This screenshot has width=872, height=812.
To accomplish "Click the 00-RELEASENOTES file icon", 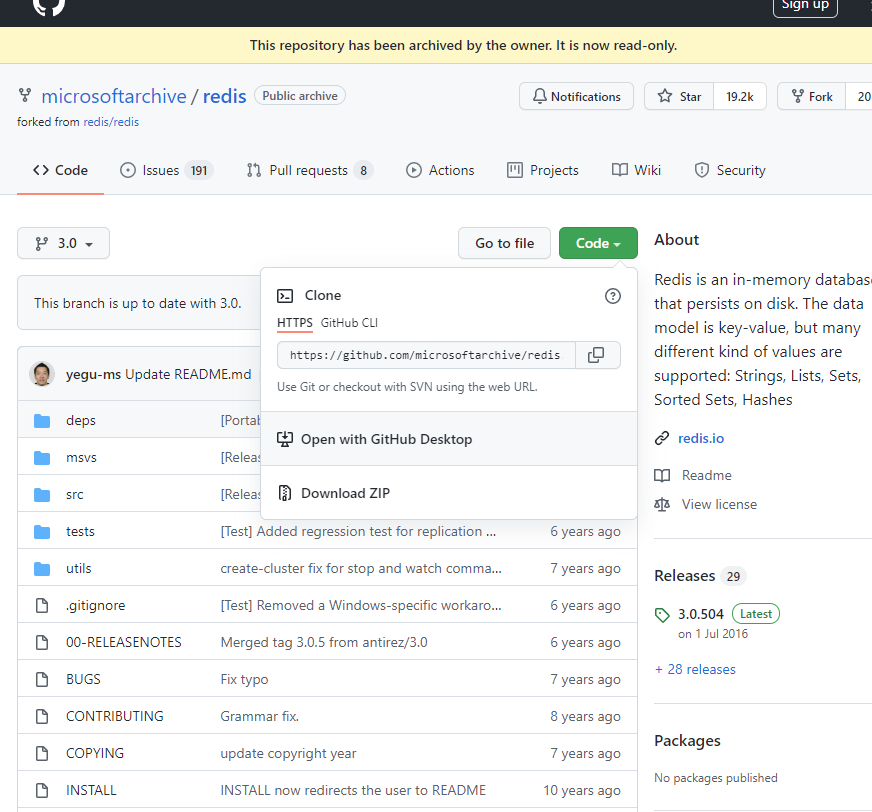I will click(x=42, y=642).
